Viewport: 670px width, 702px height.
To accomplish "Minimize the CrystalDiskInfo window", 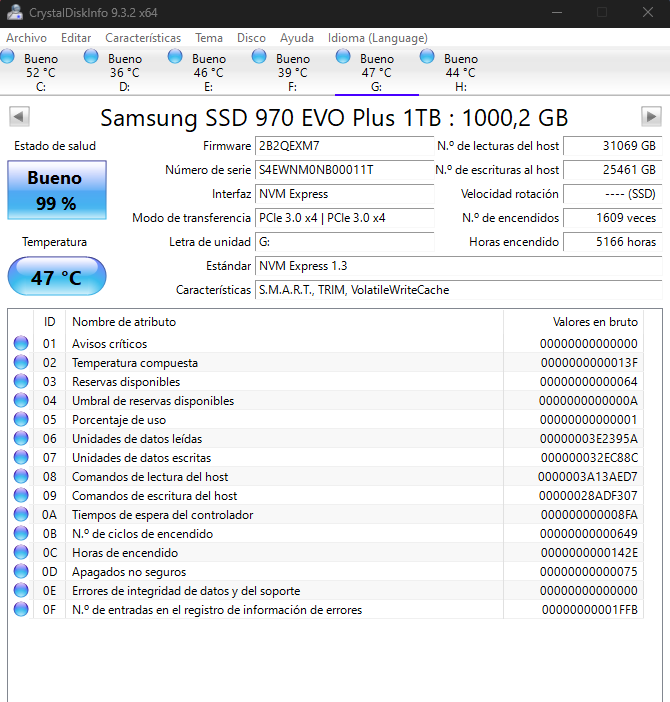I will click(557, 13).
